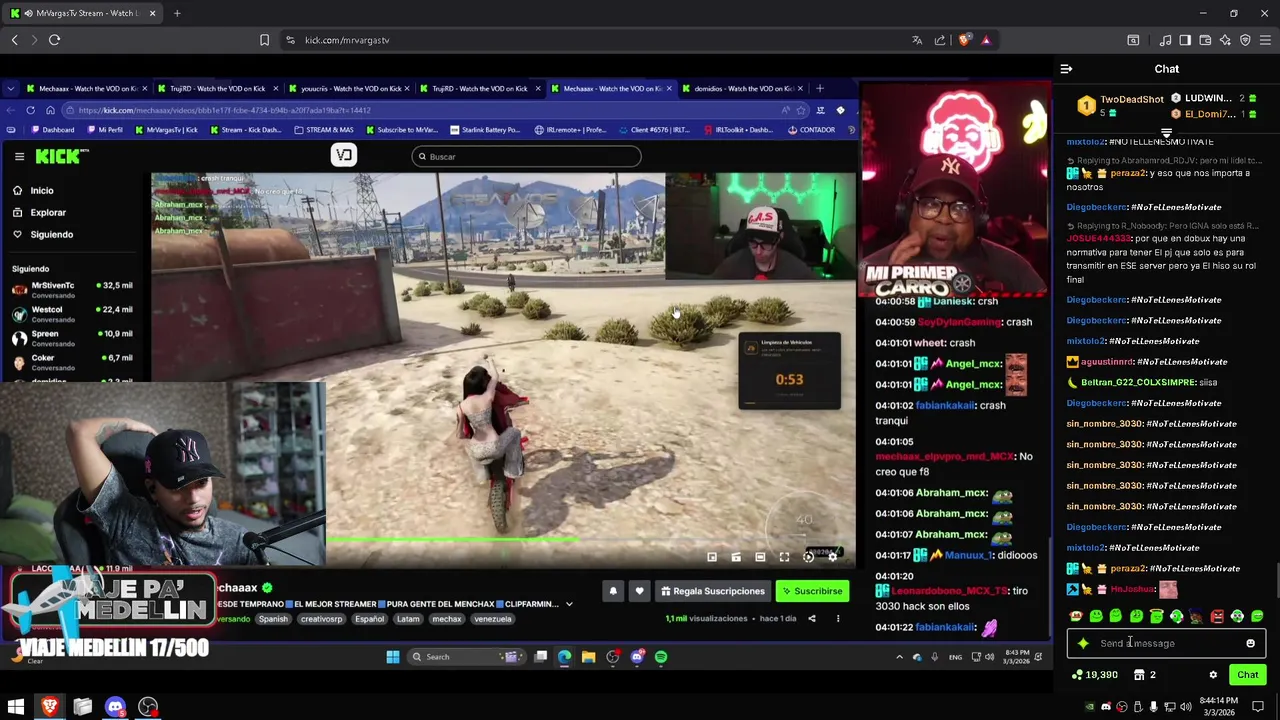The width and height of the screenshot is (1280, 720).
Task: Open Spreen followed channel
Action: (72, 338)
